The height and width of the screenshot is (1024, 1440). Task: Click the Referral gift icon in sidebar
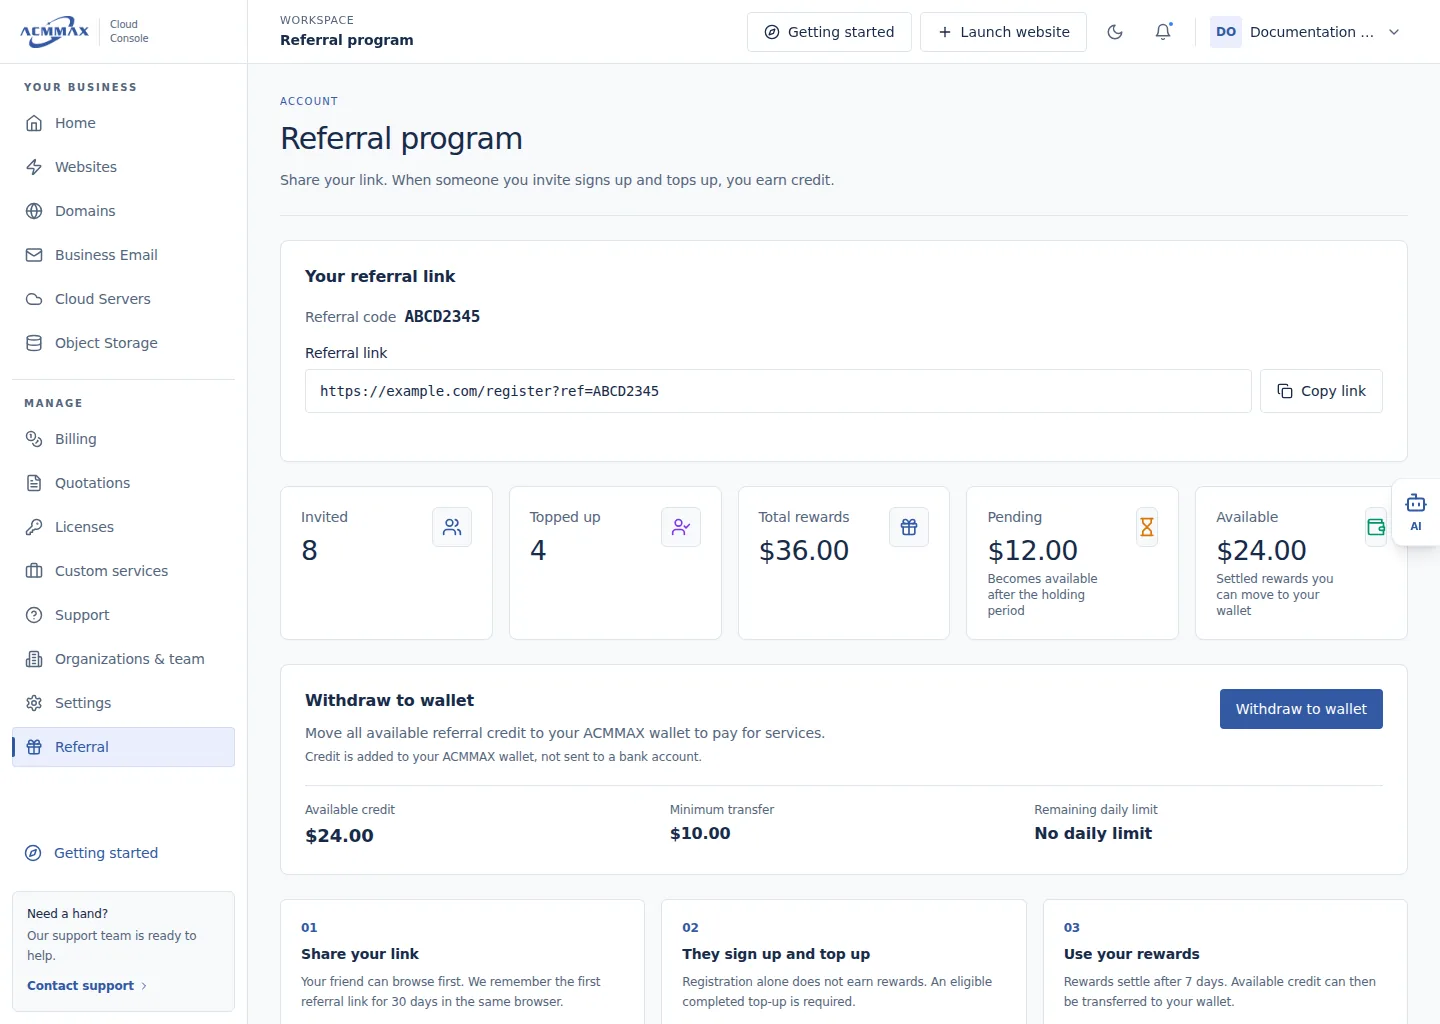pyautogui.click(x=34, y=747)
